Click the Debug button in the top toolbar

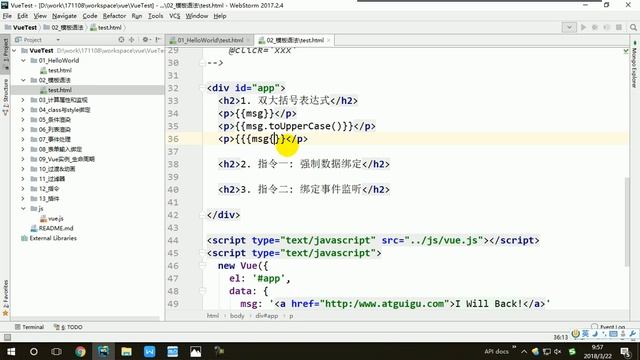click(x=595, y=27)
